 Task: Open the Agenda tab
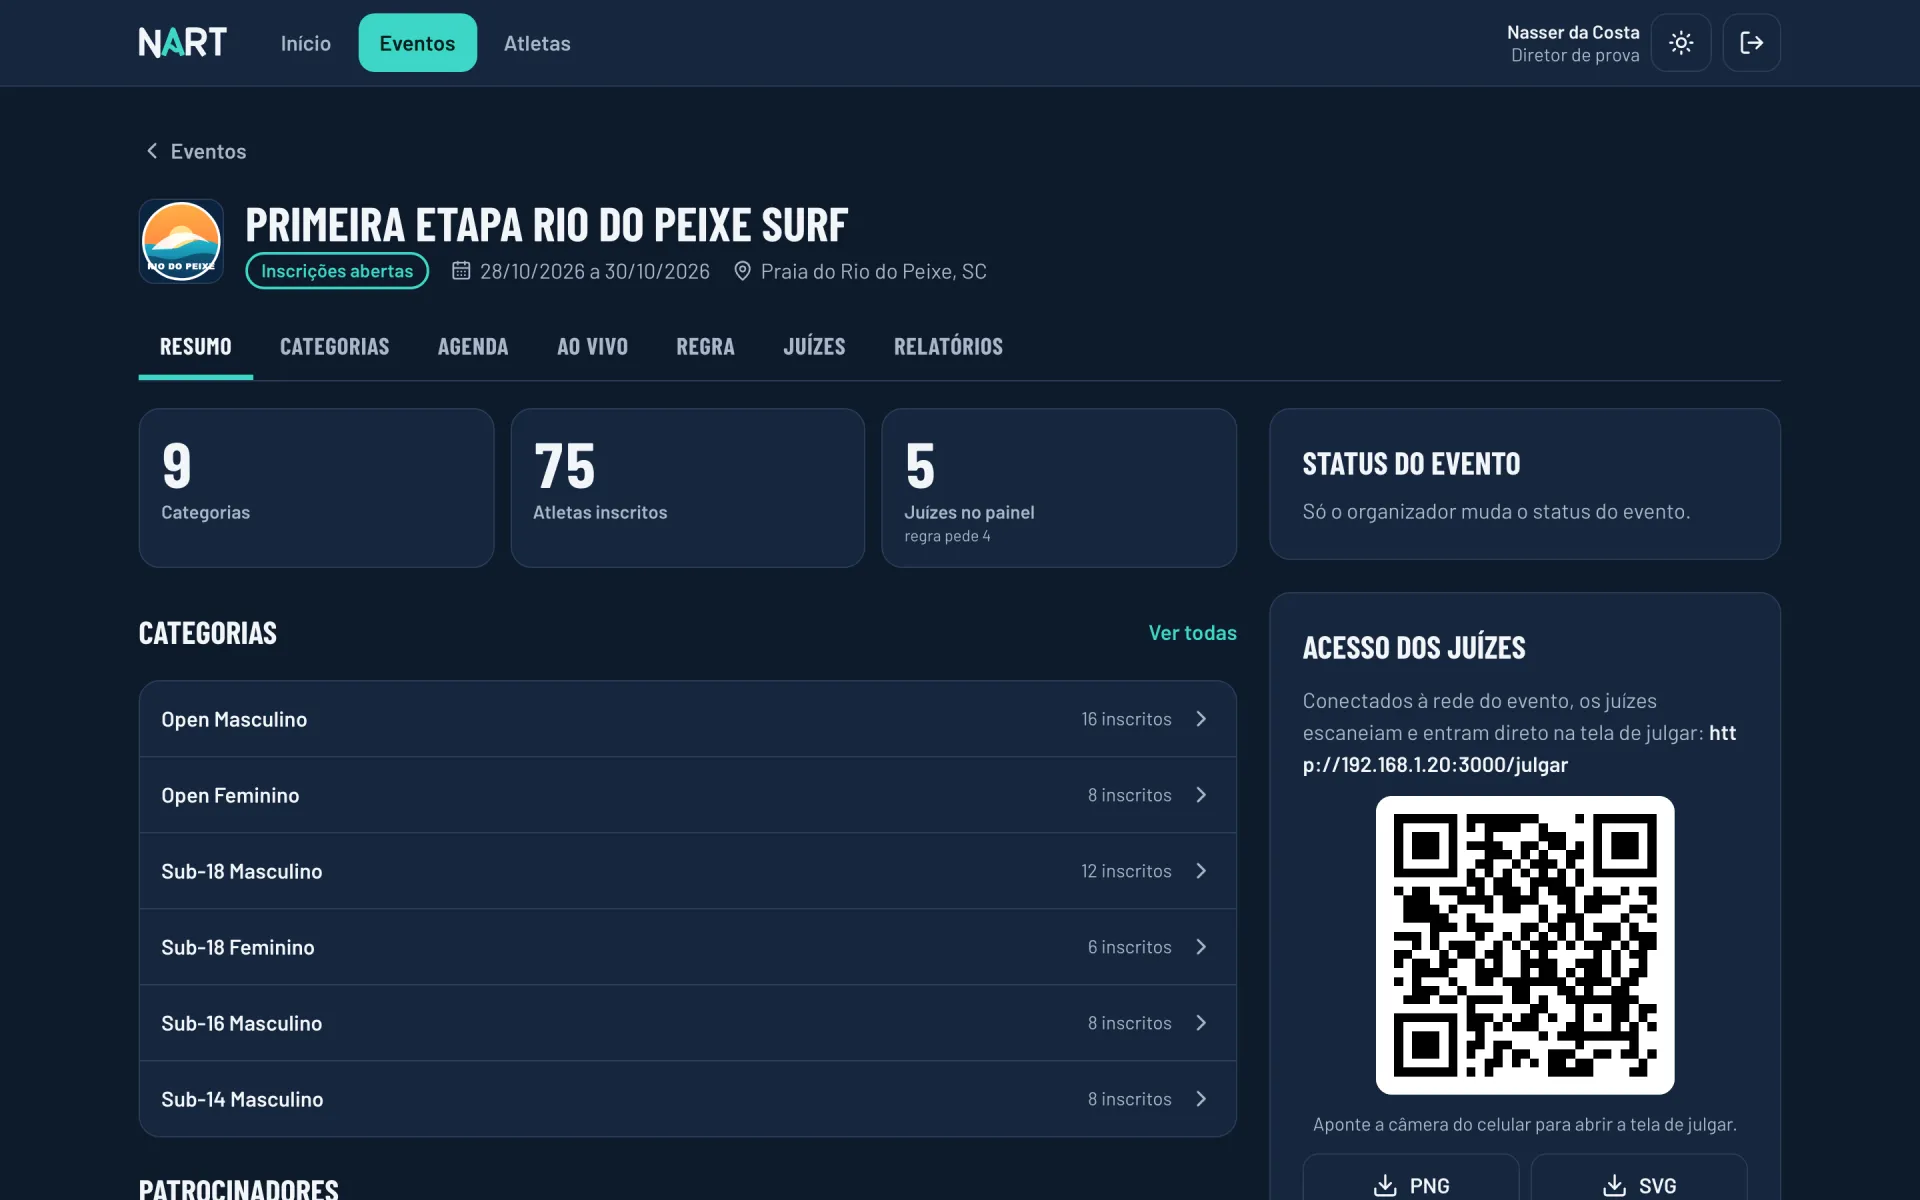(x=473, y=347)
